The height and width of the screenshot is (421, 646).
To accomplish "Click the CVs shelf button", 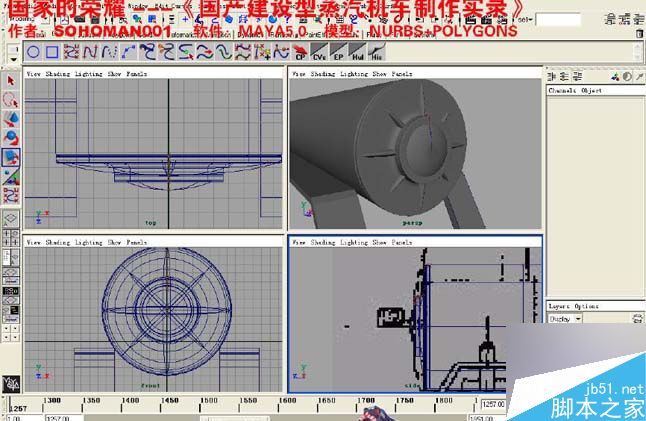I will point(319,52).
